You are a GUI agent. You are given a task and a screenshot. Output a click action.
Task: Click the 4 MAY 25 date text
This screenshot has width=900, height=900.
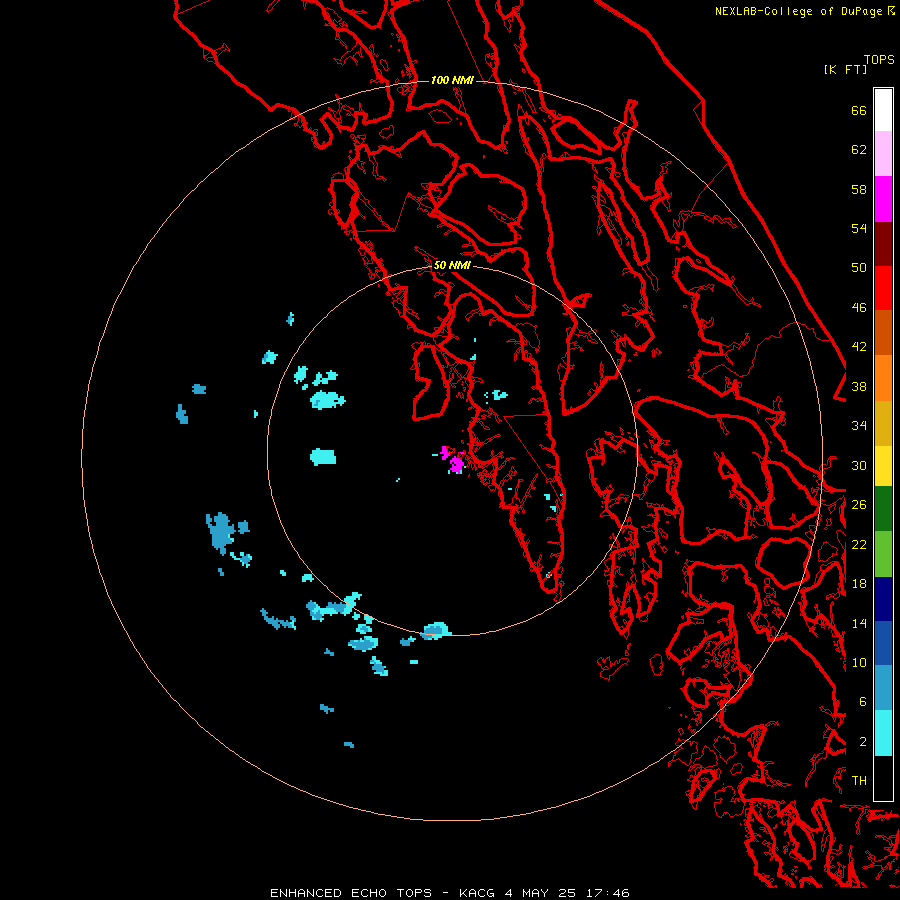click(540, 893)
